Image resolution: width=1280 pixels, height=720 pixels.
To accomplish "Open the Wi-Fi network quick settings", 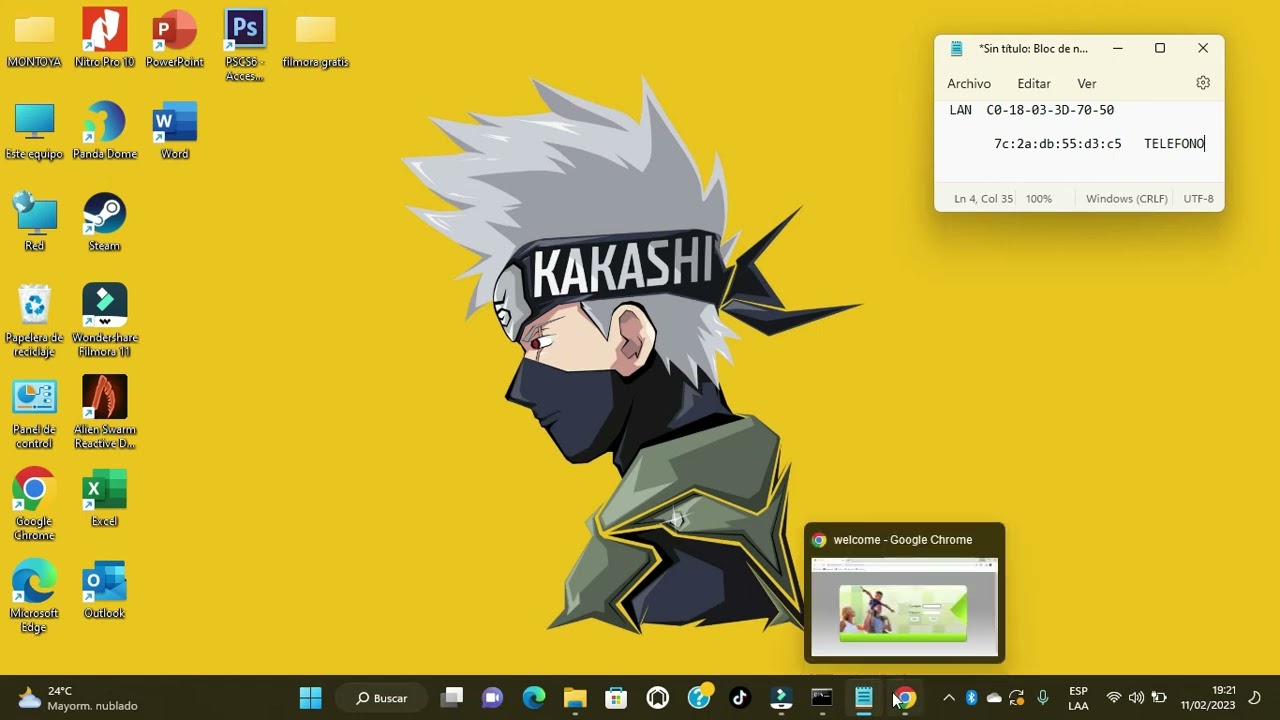I will pos(1114,698).
